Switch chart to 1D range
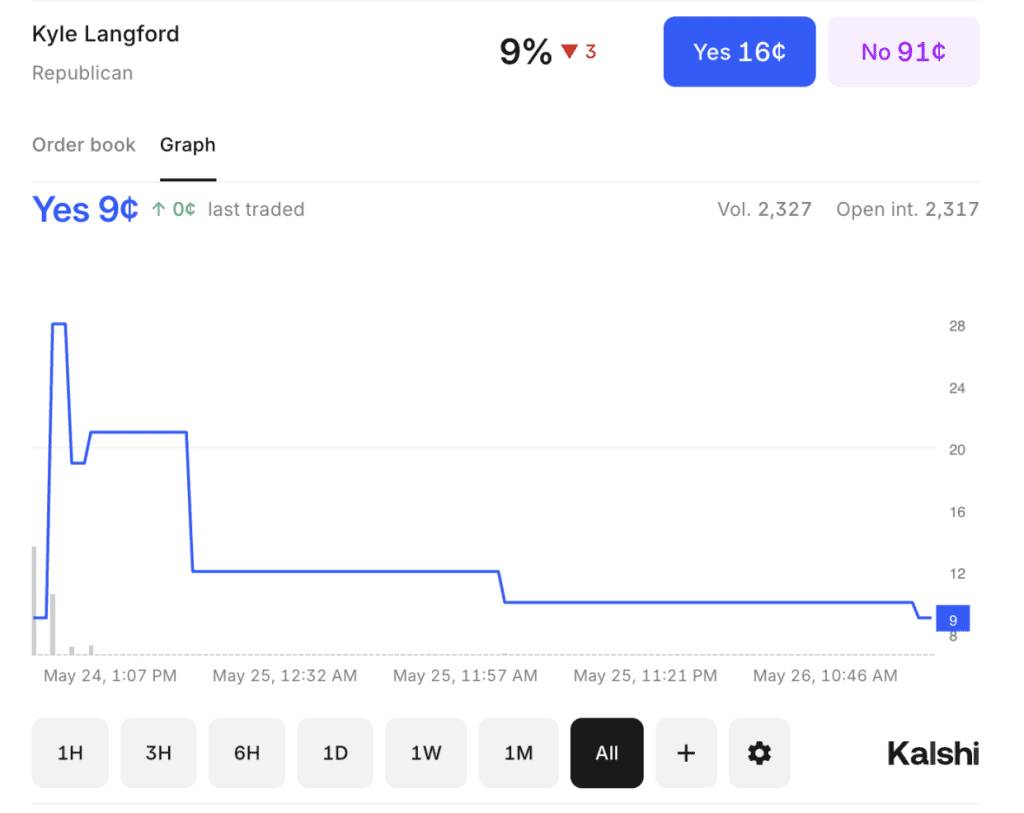This screenshot has width=1024, height=813. tap(335, 753)
